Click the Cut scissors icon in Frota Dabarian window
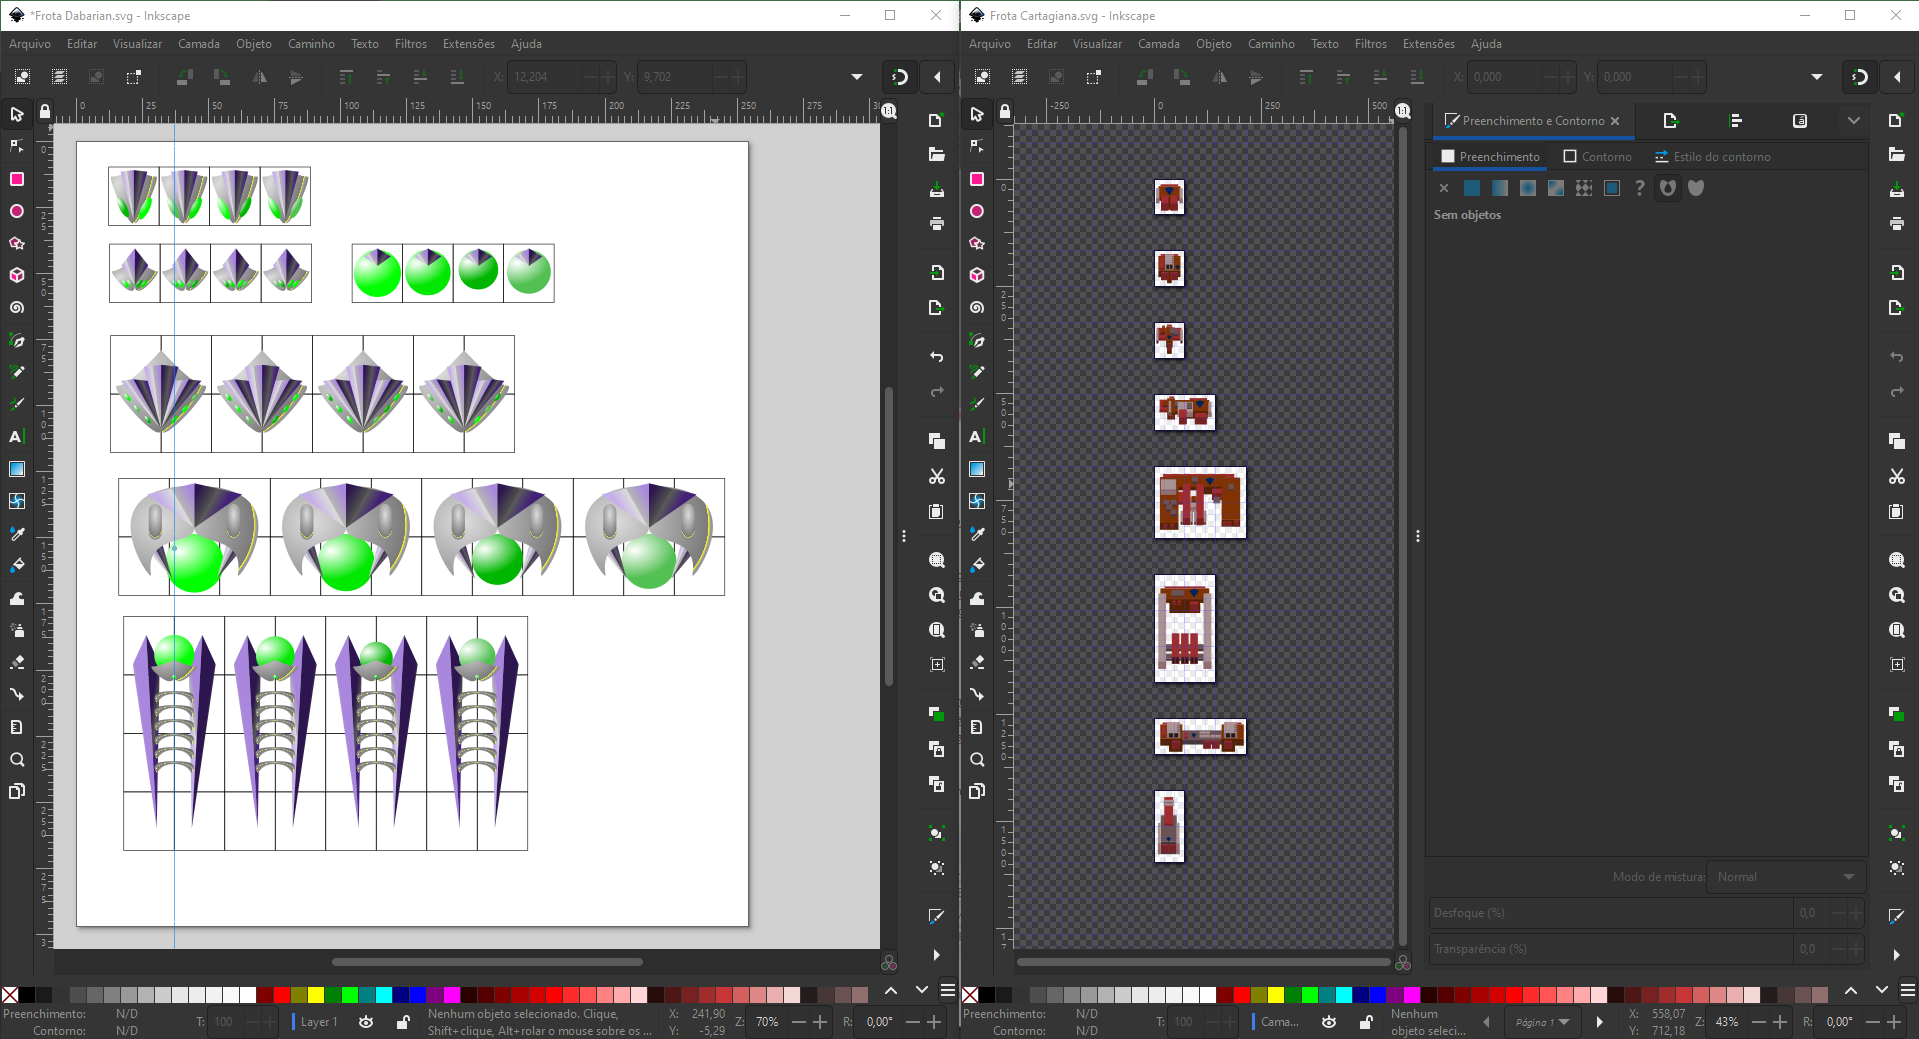 [936, 476]
